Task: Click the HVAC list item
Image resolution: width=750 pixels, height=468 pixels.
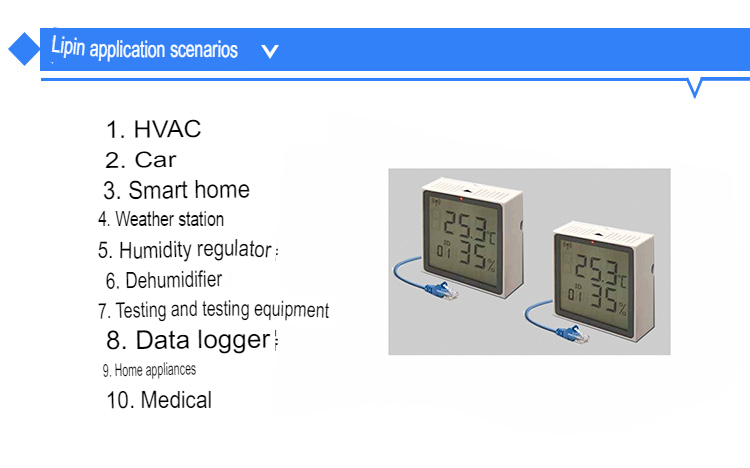Action: (153, 129)
